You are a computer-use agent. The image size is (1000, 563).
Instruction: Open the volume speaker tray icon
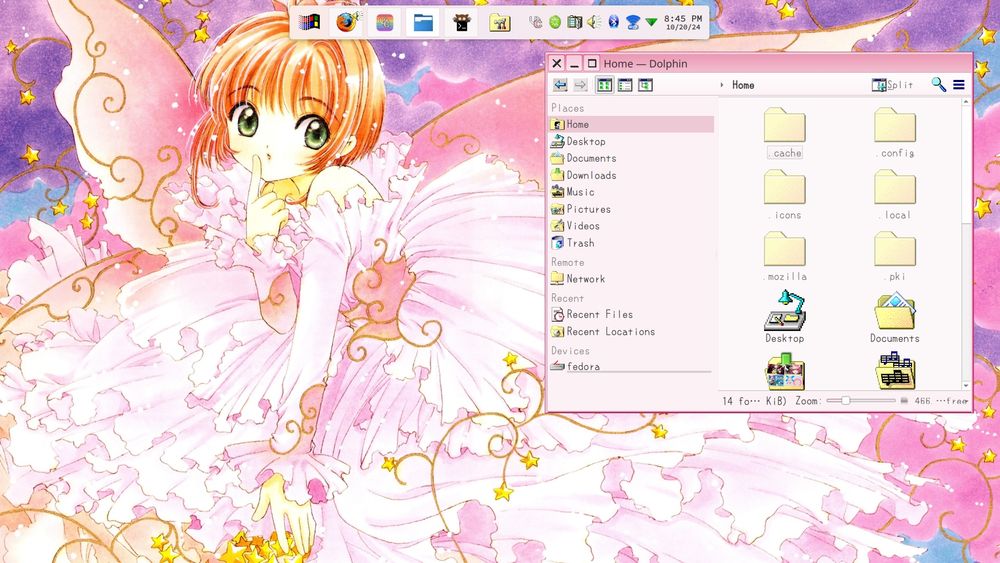coord(594,22)
